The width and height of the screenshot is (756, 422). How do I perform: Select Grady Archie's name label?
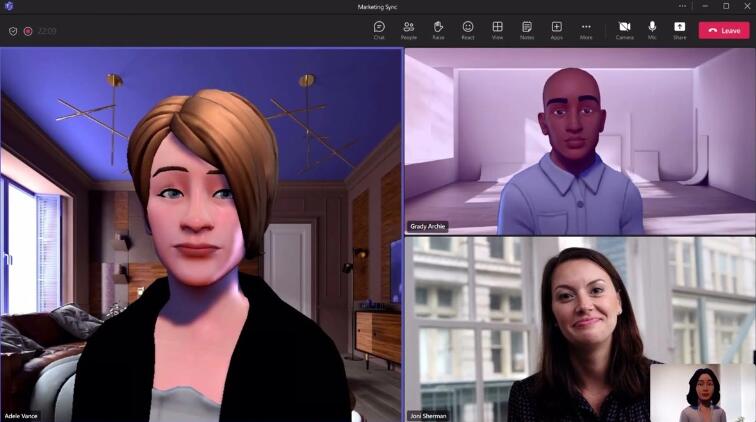428,226
